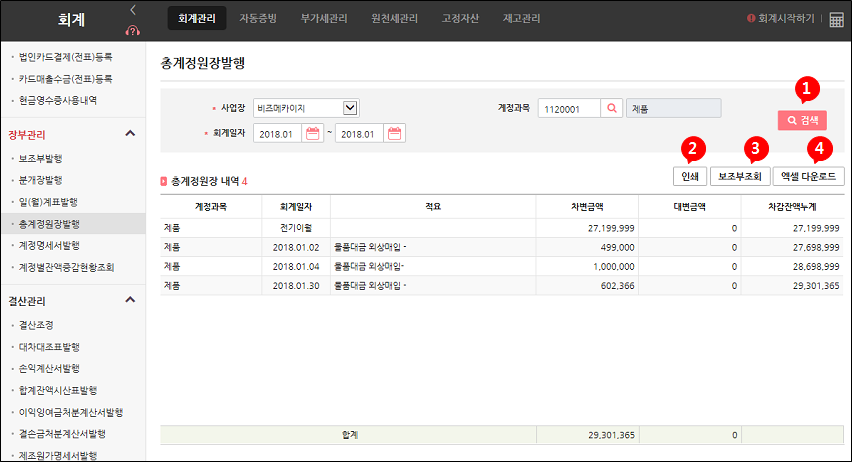Collapse the sidebar with the left chevron
852x462 pixels.
pyautogui.click(x=133, y=10)
